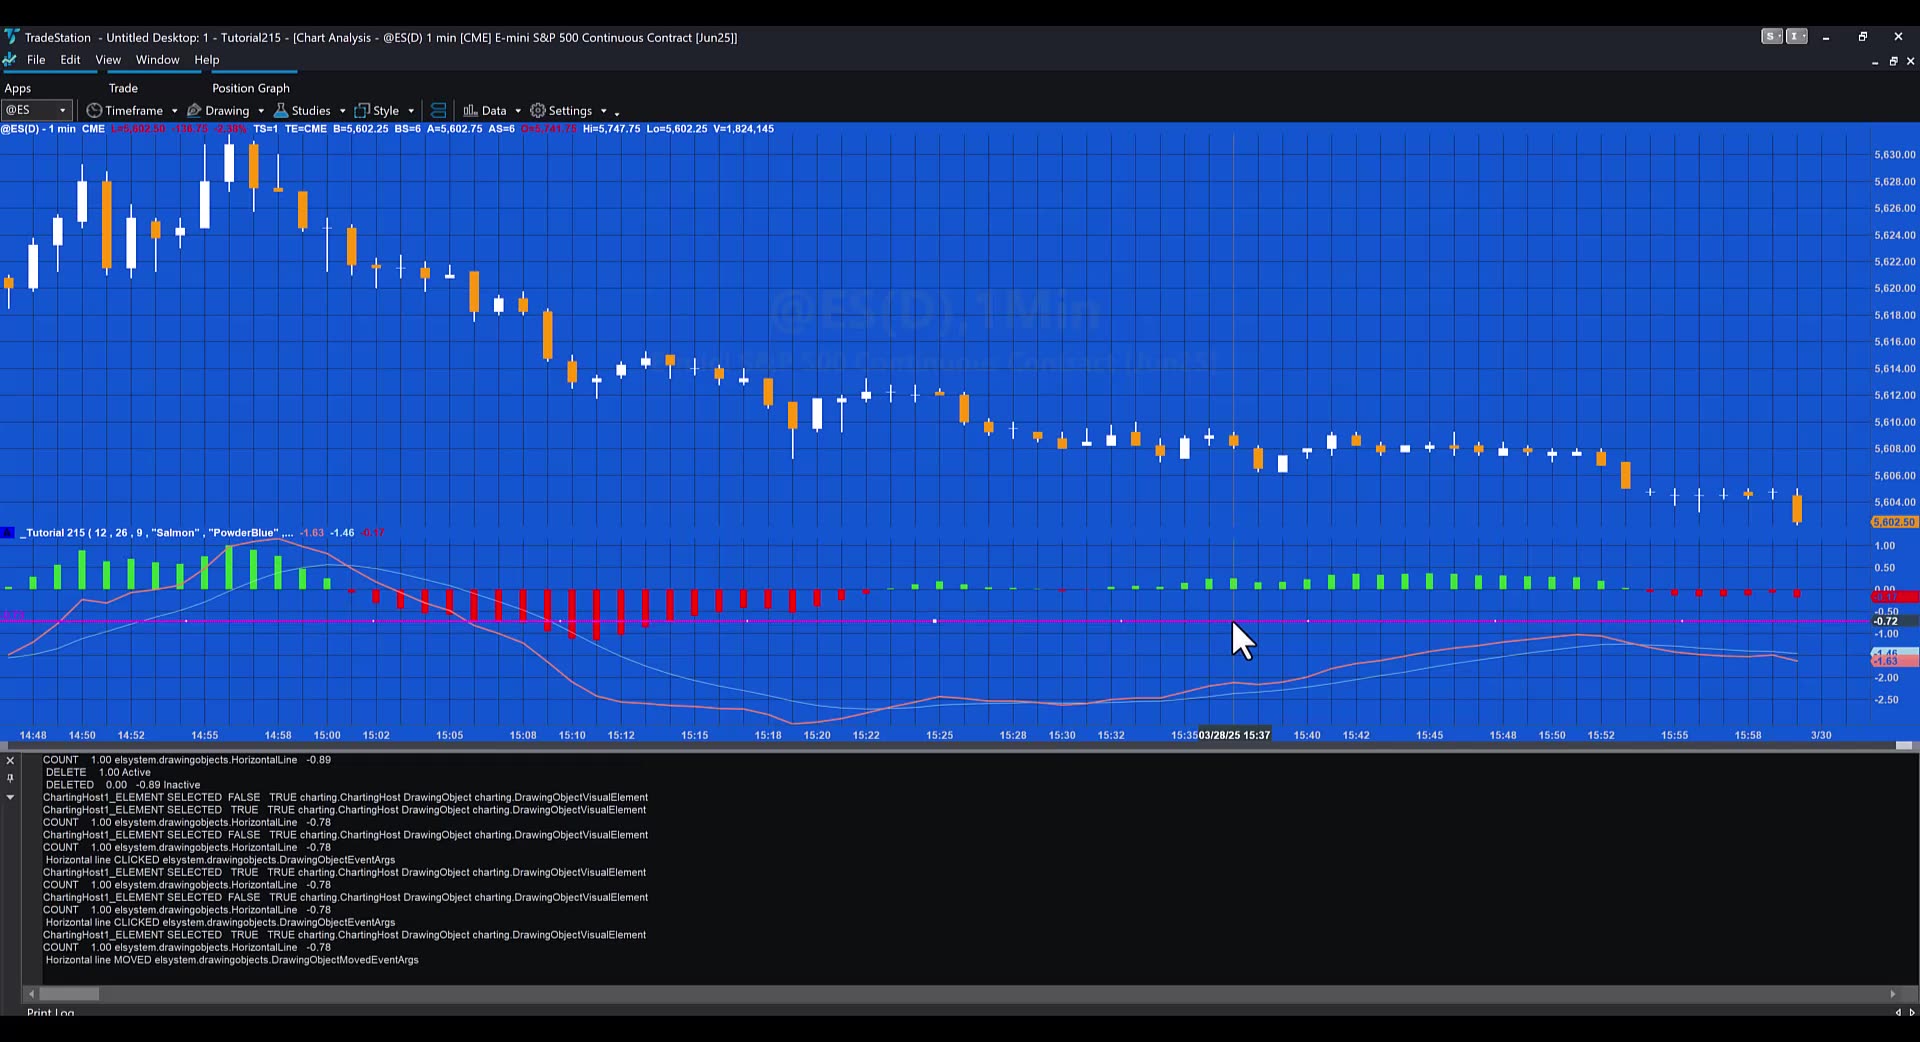Close the log panel with its X button
Screen dimensions: 1920x1042
(x=9, y=760)
